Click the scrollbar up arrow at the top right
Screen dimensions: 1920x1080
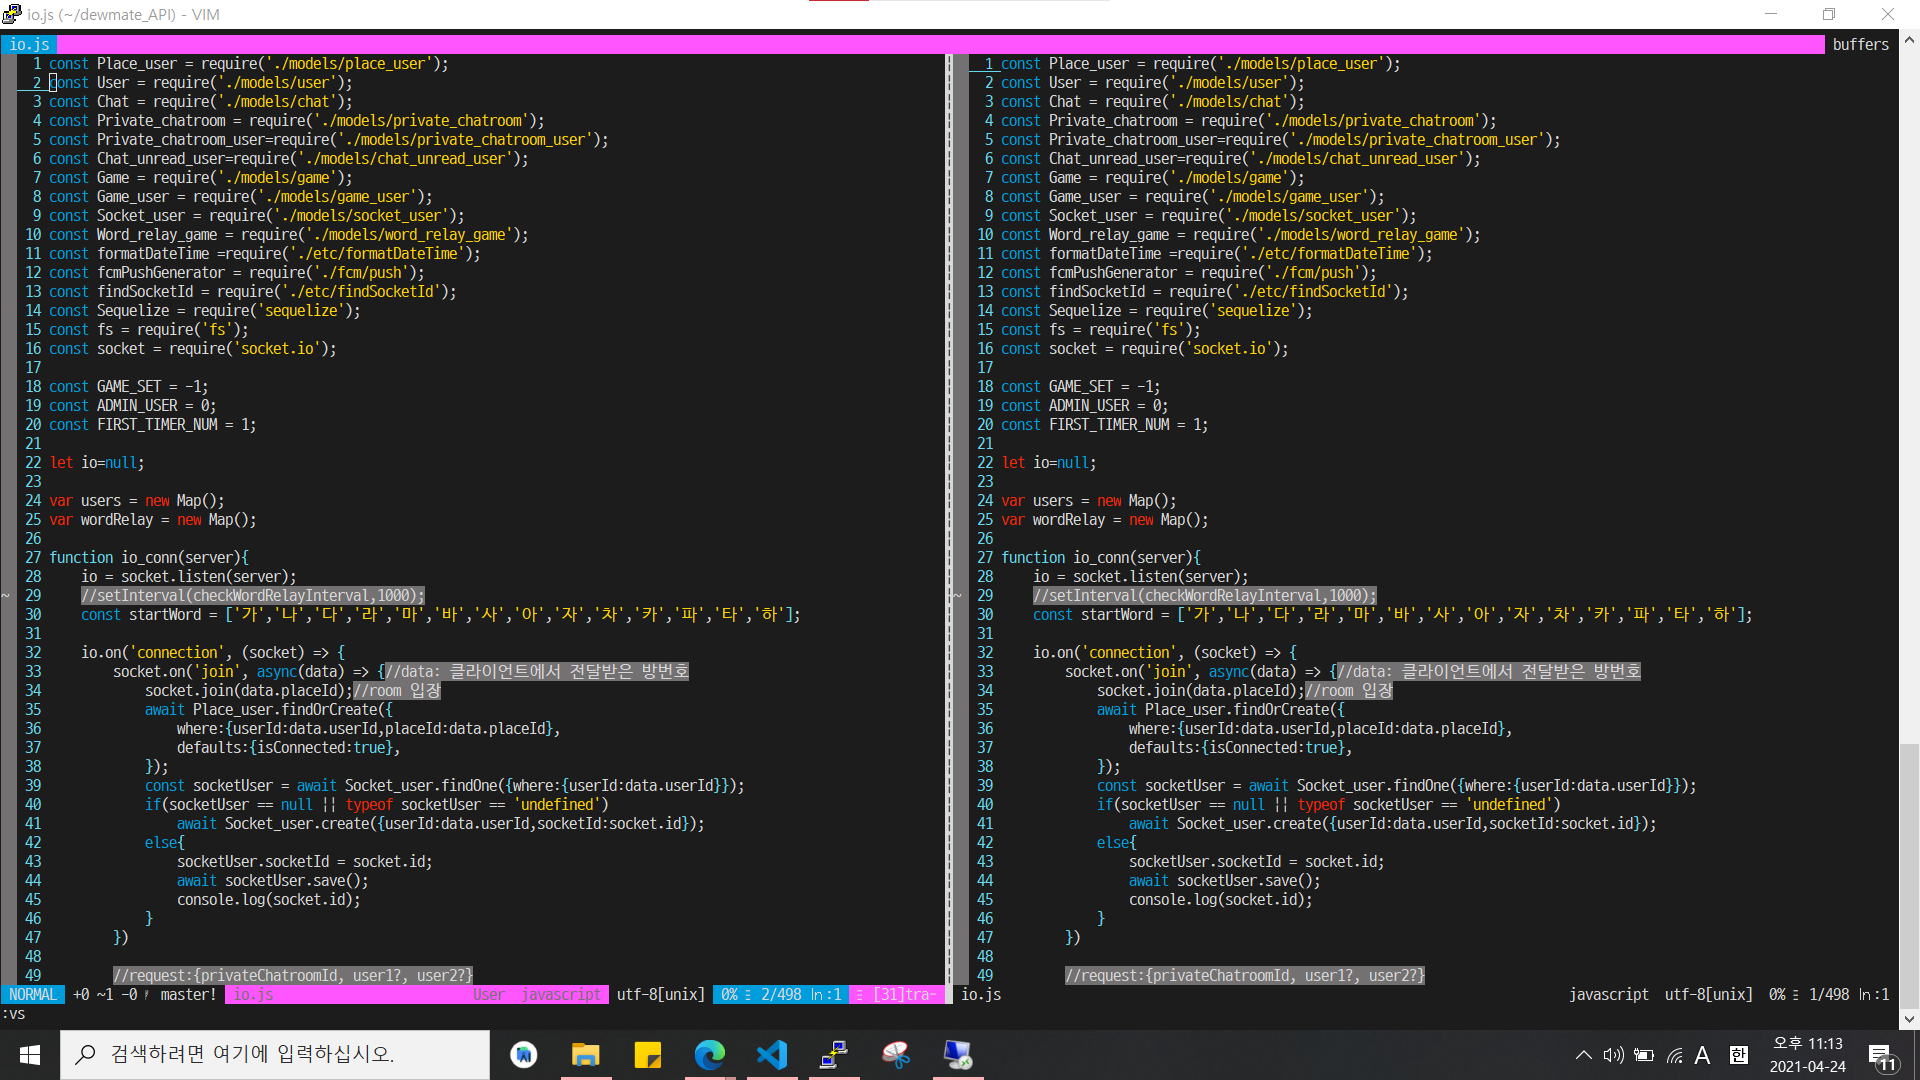(1909, 41)
